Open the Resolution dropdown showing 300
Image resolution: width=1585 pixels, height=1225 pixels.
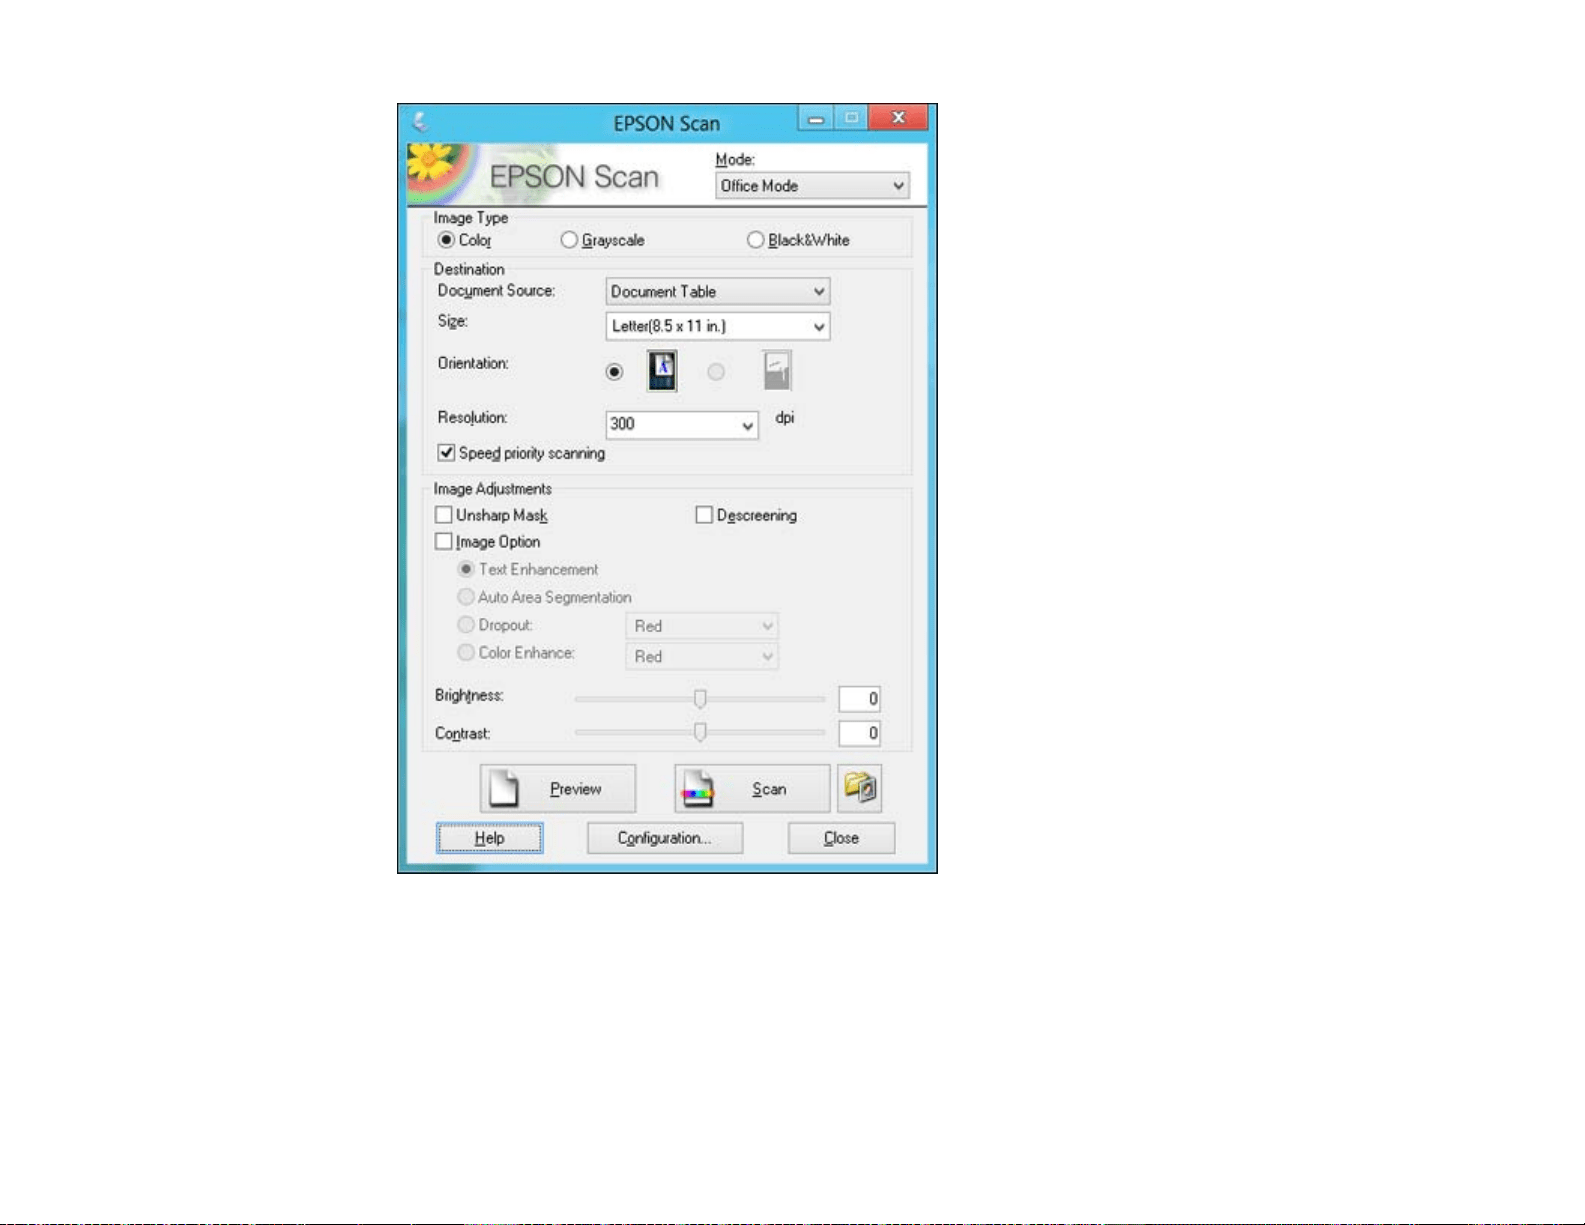point(682,424)
